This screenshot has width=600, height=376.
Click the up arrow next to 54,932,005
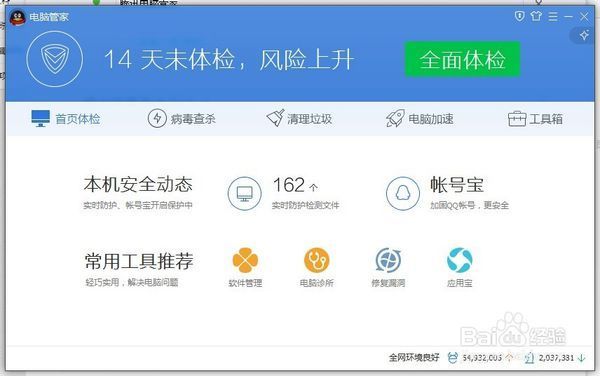pos(509,358)
